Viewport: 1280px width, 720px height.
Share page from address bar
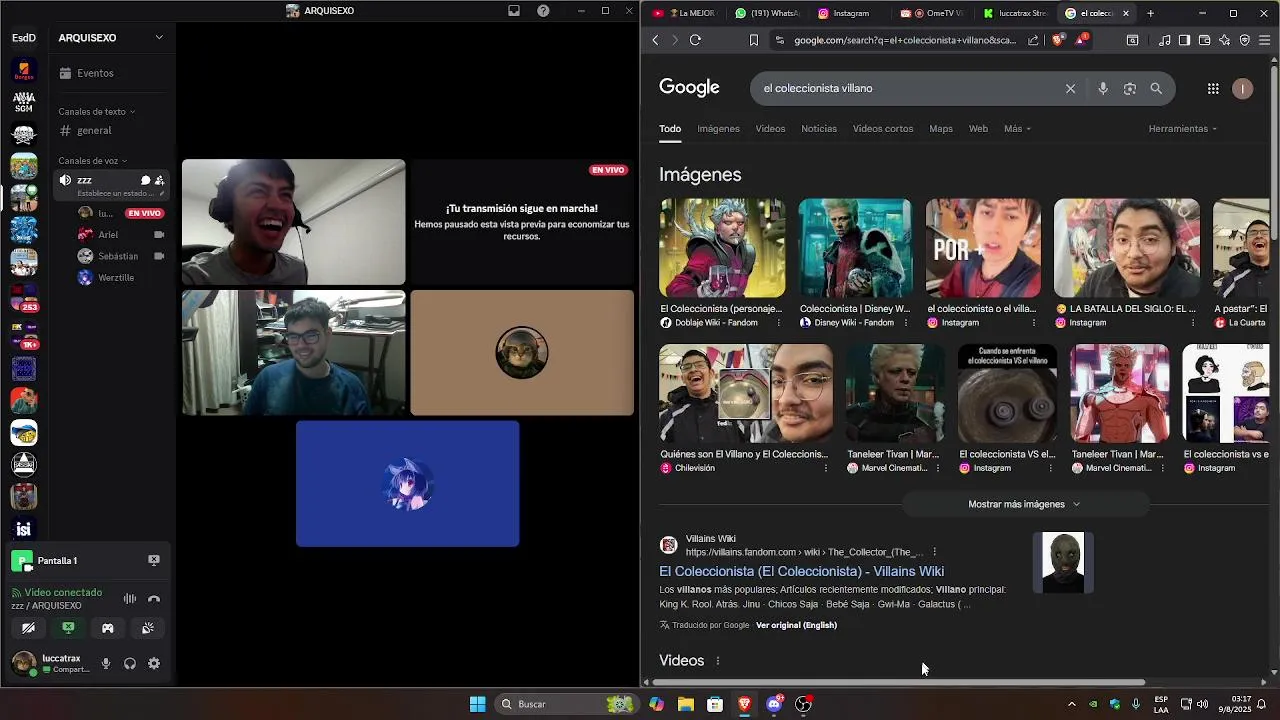pyautogui.click(x=1033, y=40)
